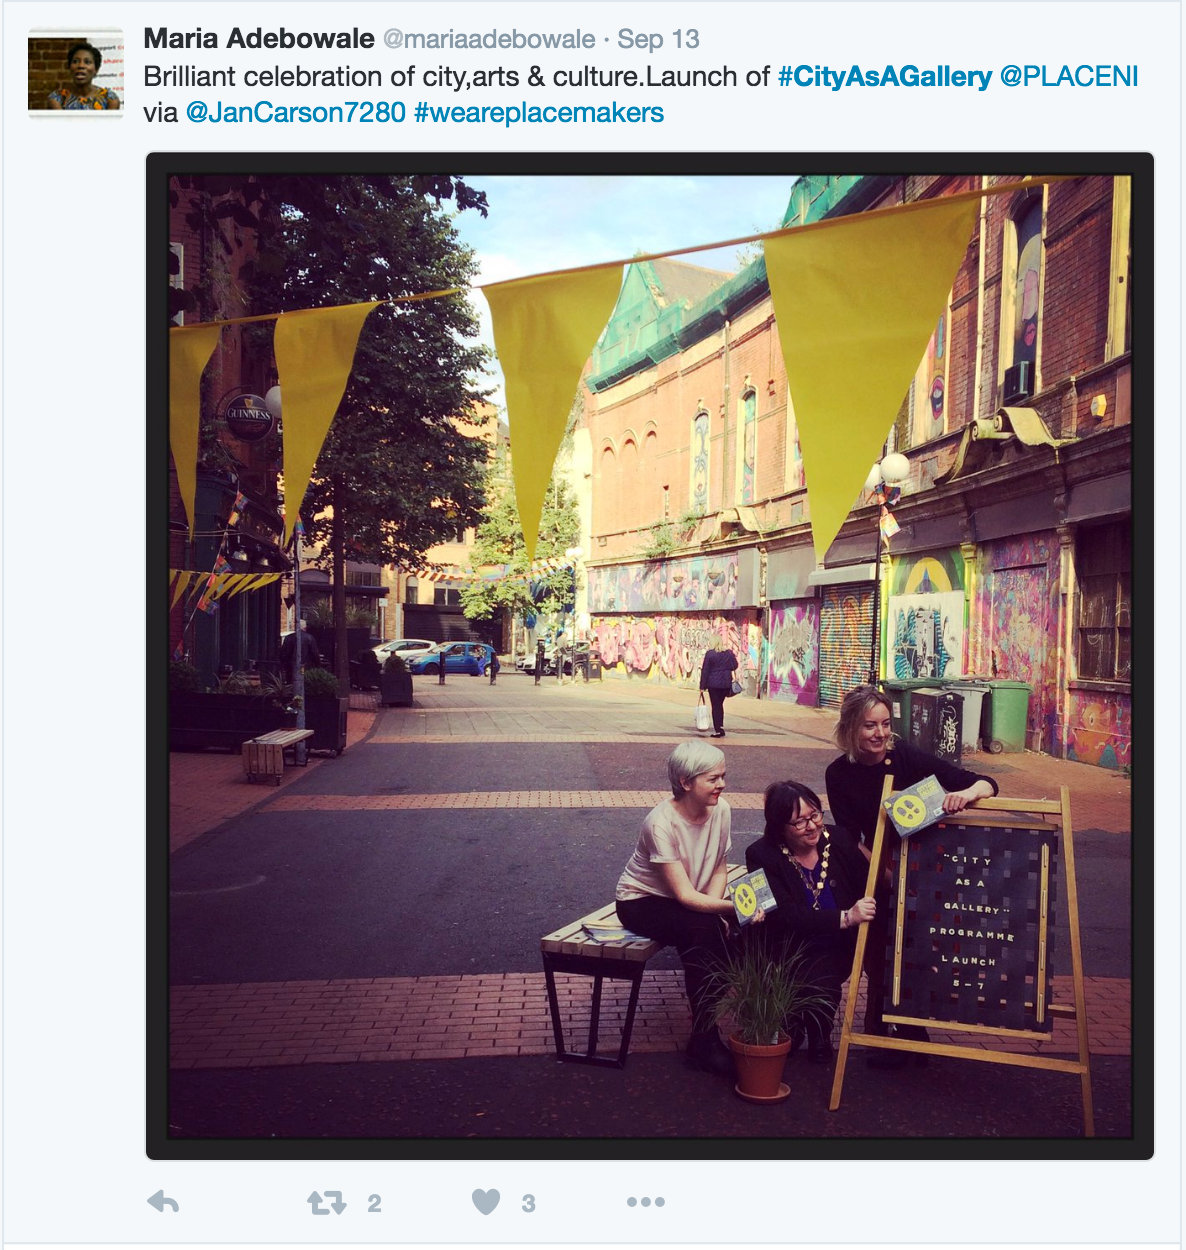Image resolution: width=1186 pixels, height=1250 pixels.
Task: Open the @mariaadebowale handle
Action: pyautogui.click(x=489, y=40)
